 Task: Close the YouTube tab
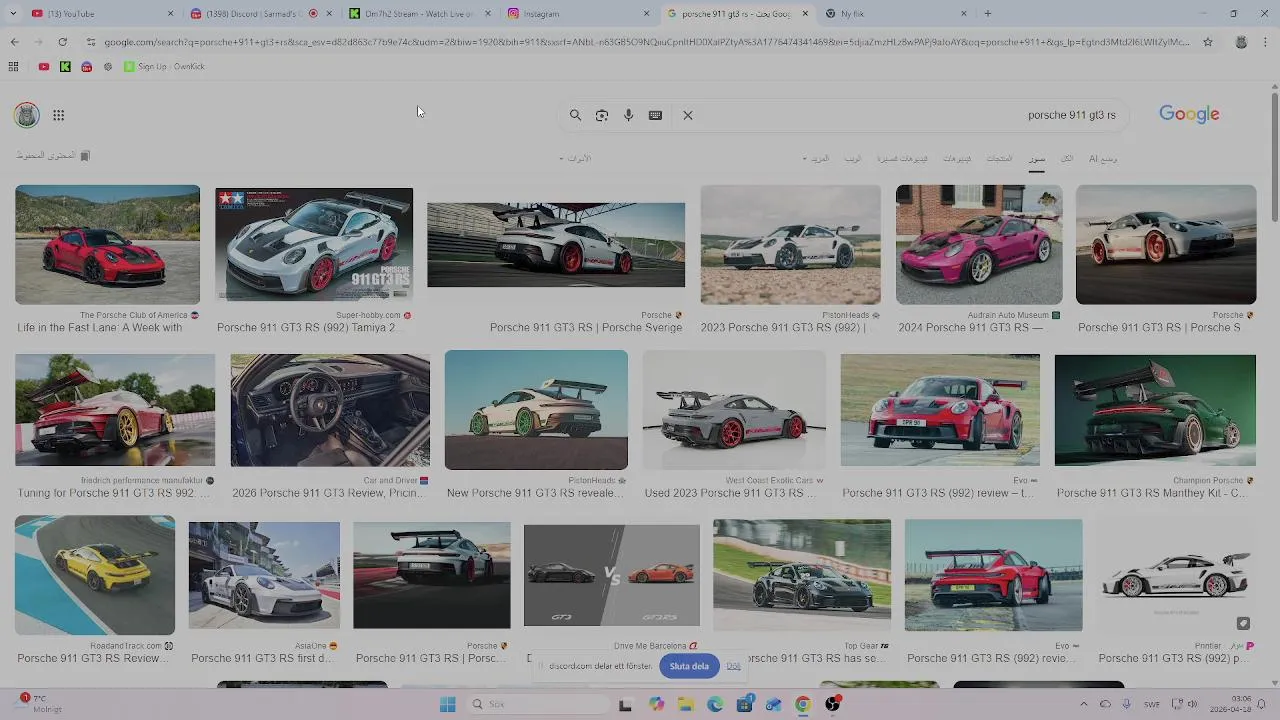(170, 13)
